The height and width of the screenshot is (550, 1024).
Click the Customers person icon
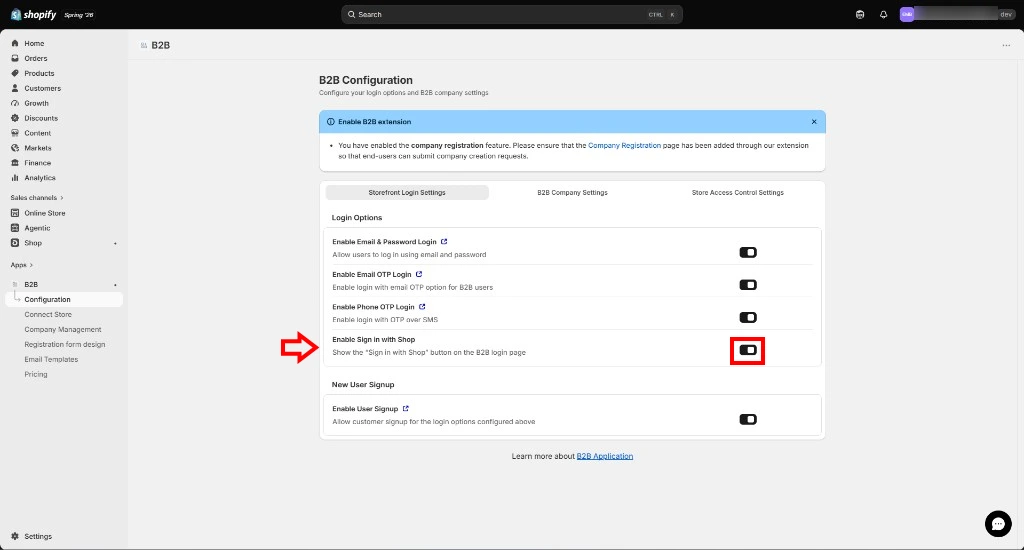tap(15, 88)
